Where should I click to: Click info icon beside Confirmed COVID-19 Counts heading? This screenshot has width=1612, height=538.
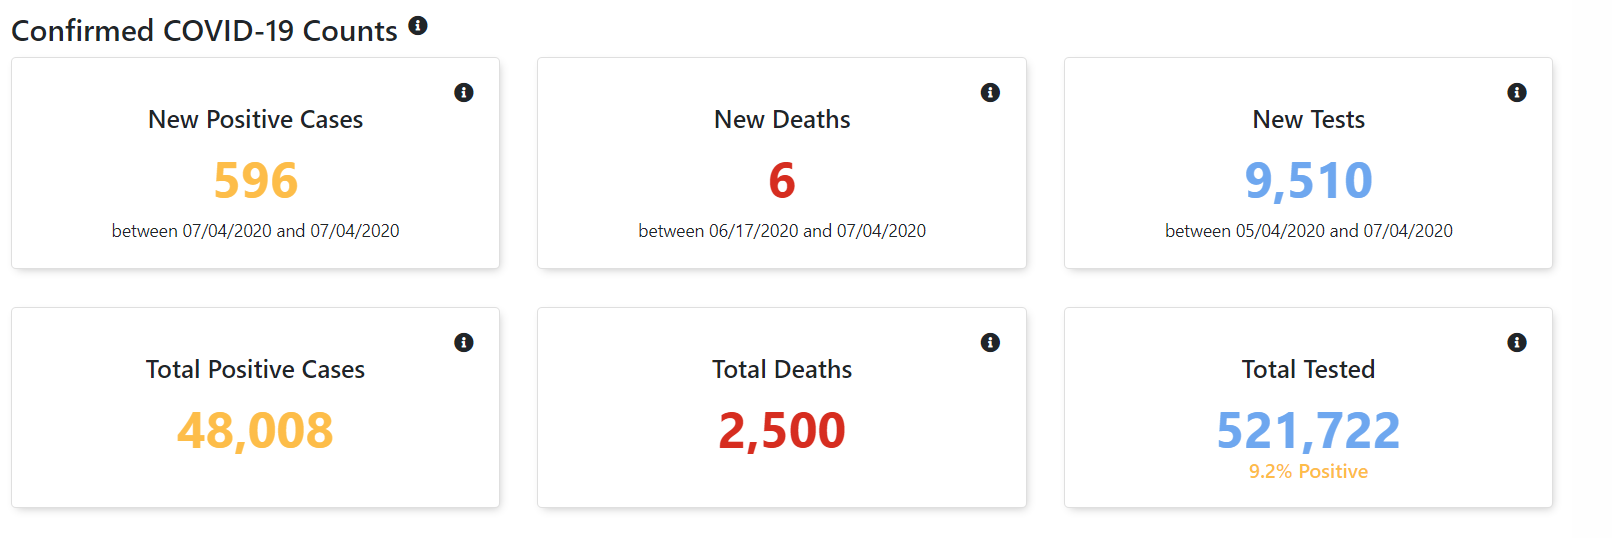[x=418, y=26]
